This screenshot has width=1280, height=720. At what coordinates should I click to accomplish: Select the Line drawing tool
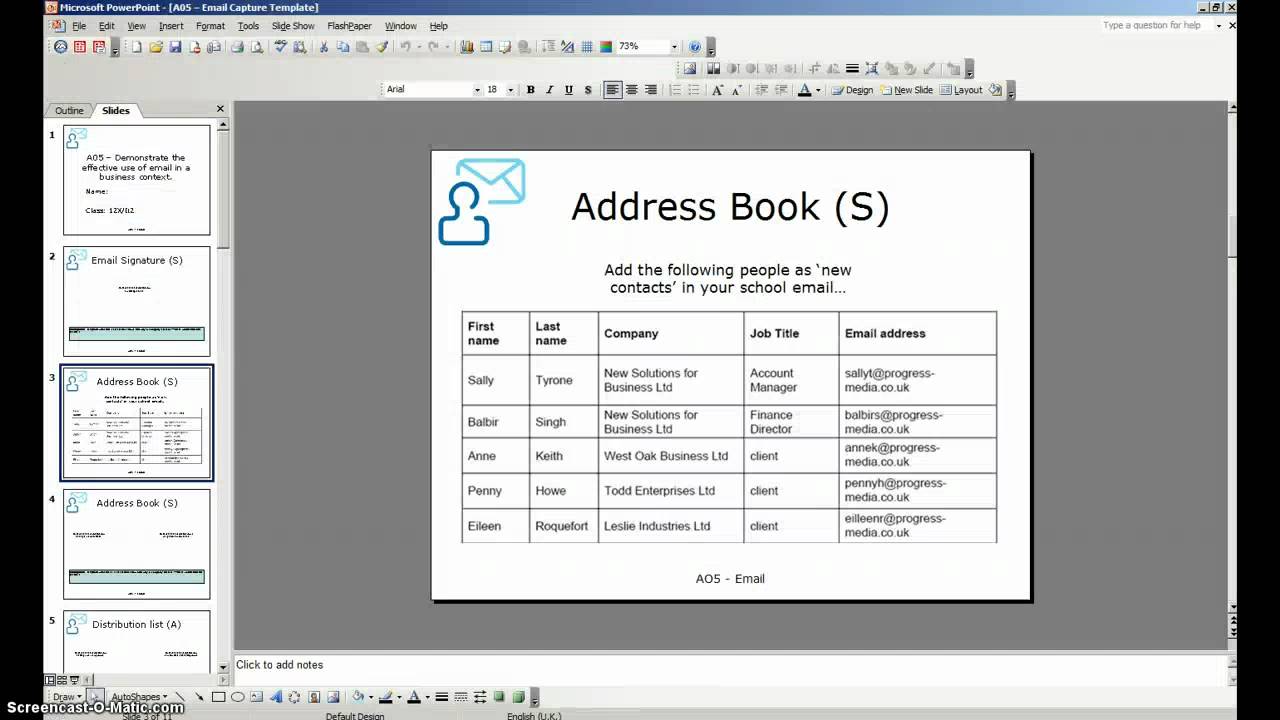(x=180, y=697)
